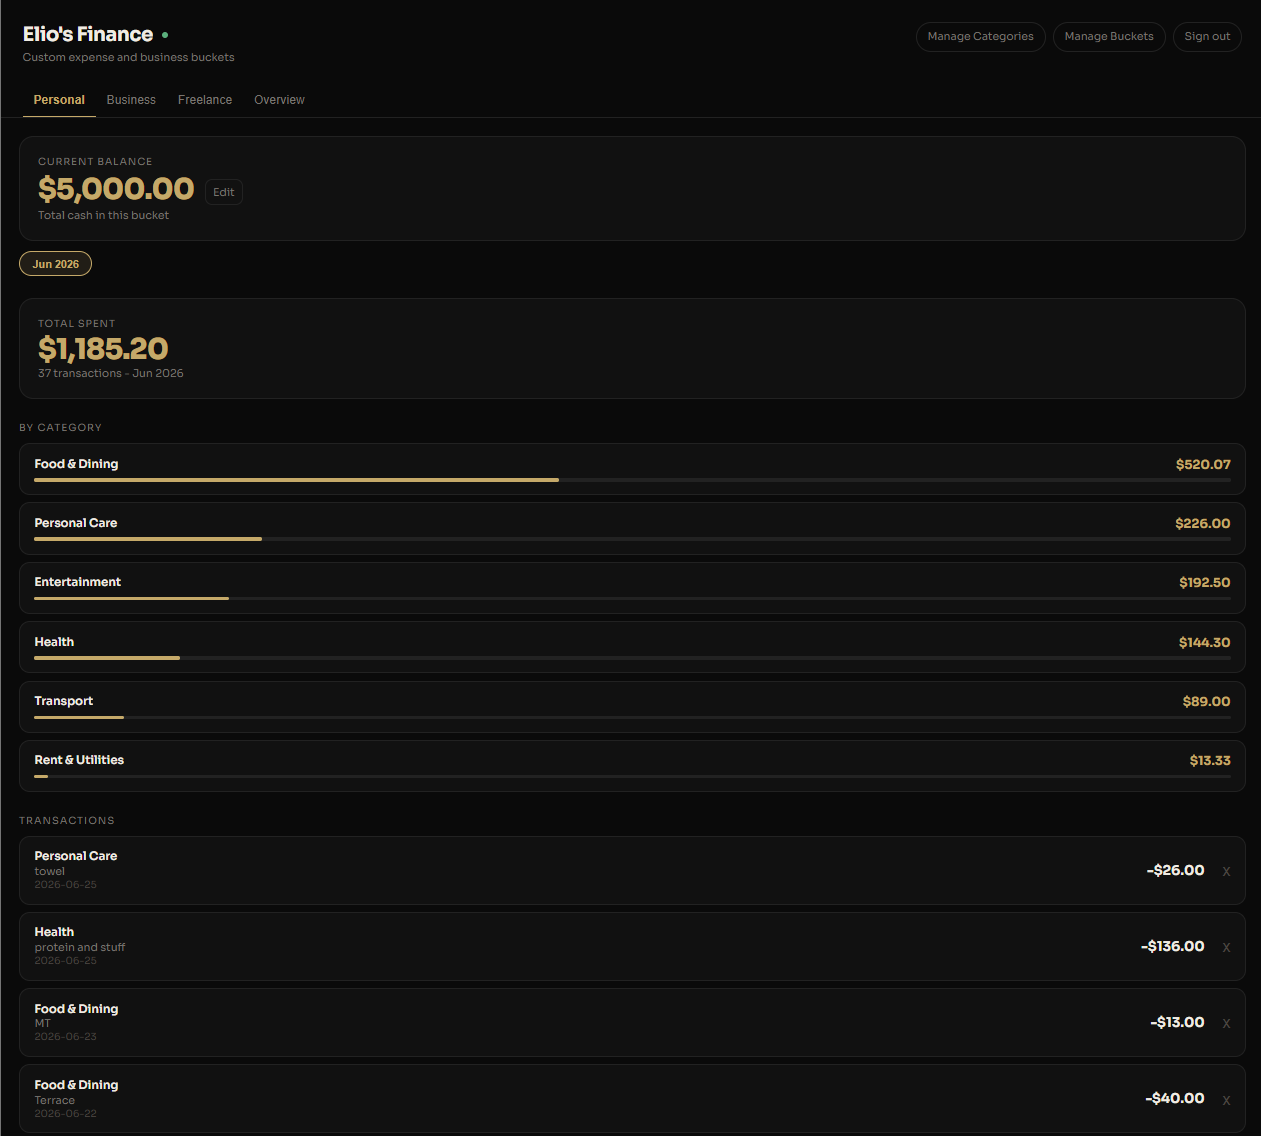Select the Jun 2026 month chip

click(56, 264)
